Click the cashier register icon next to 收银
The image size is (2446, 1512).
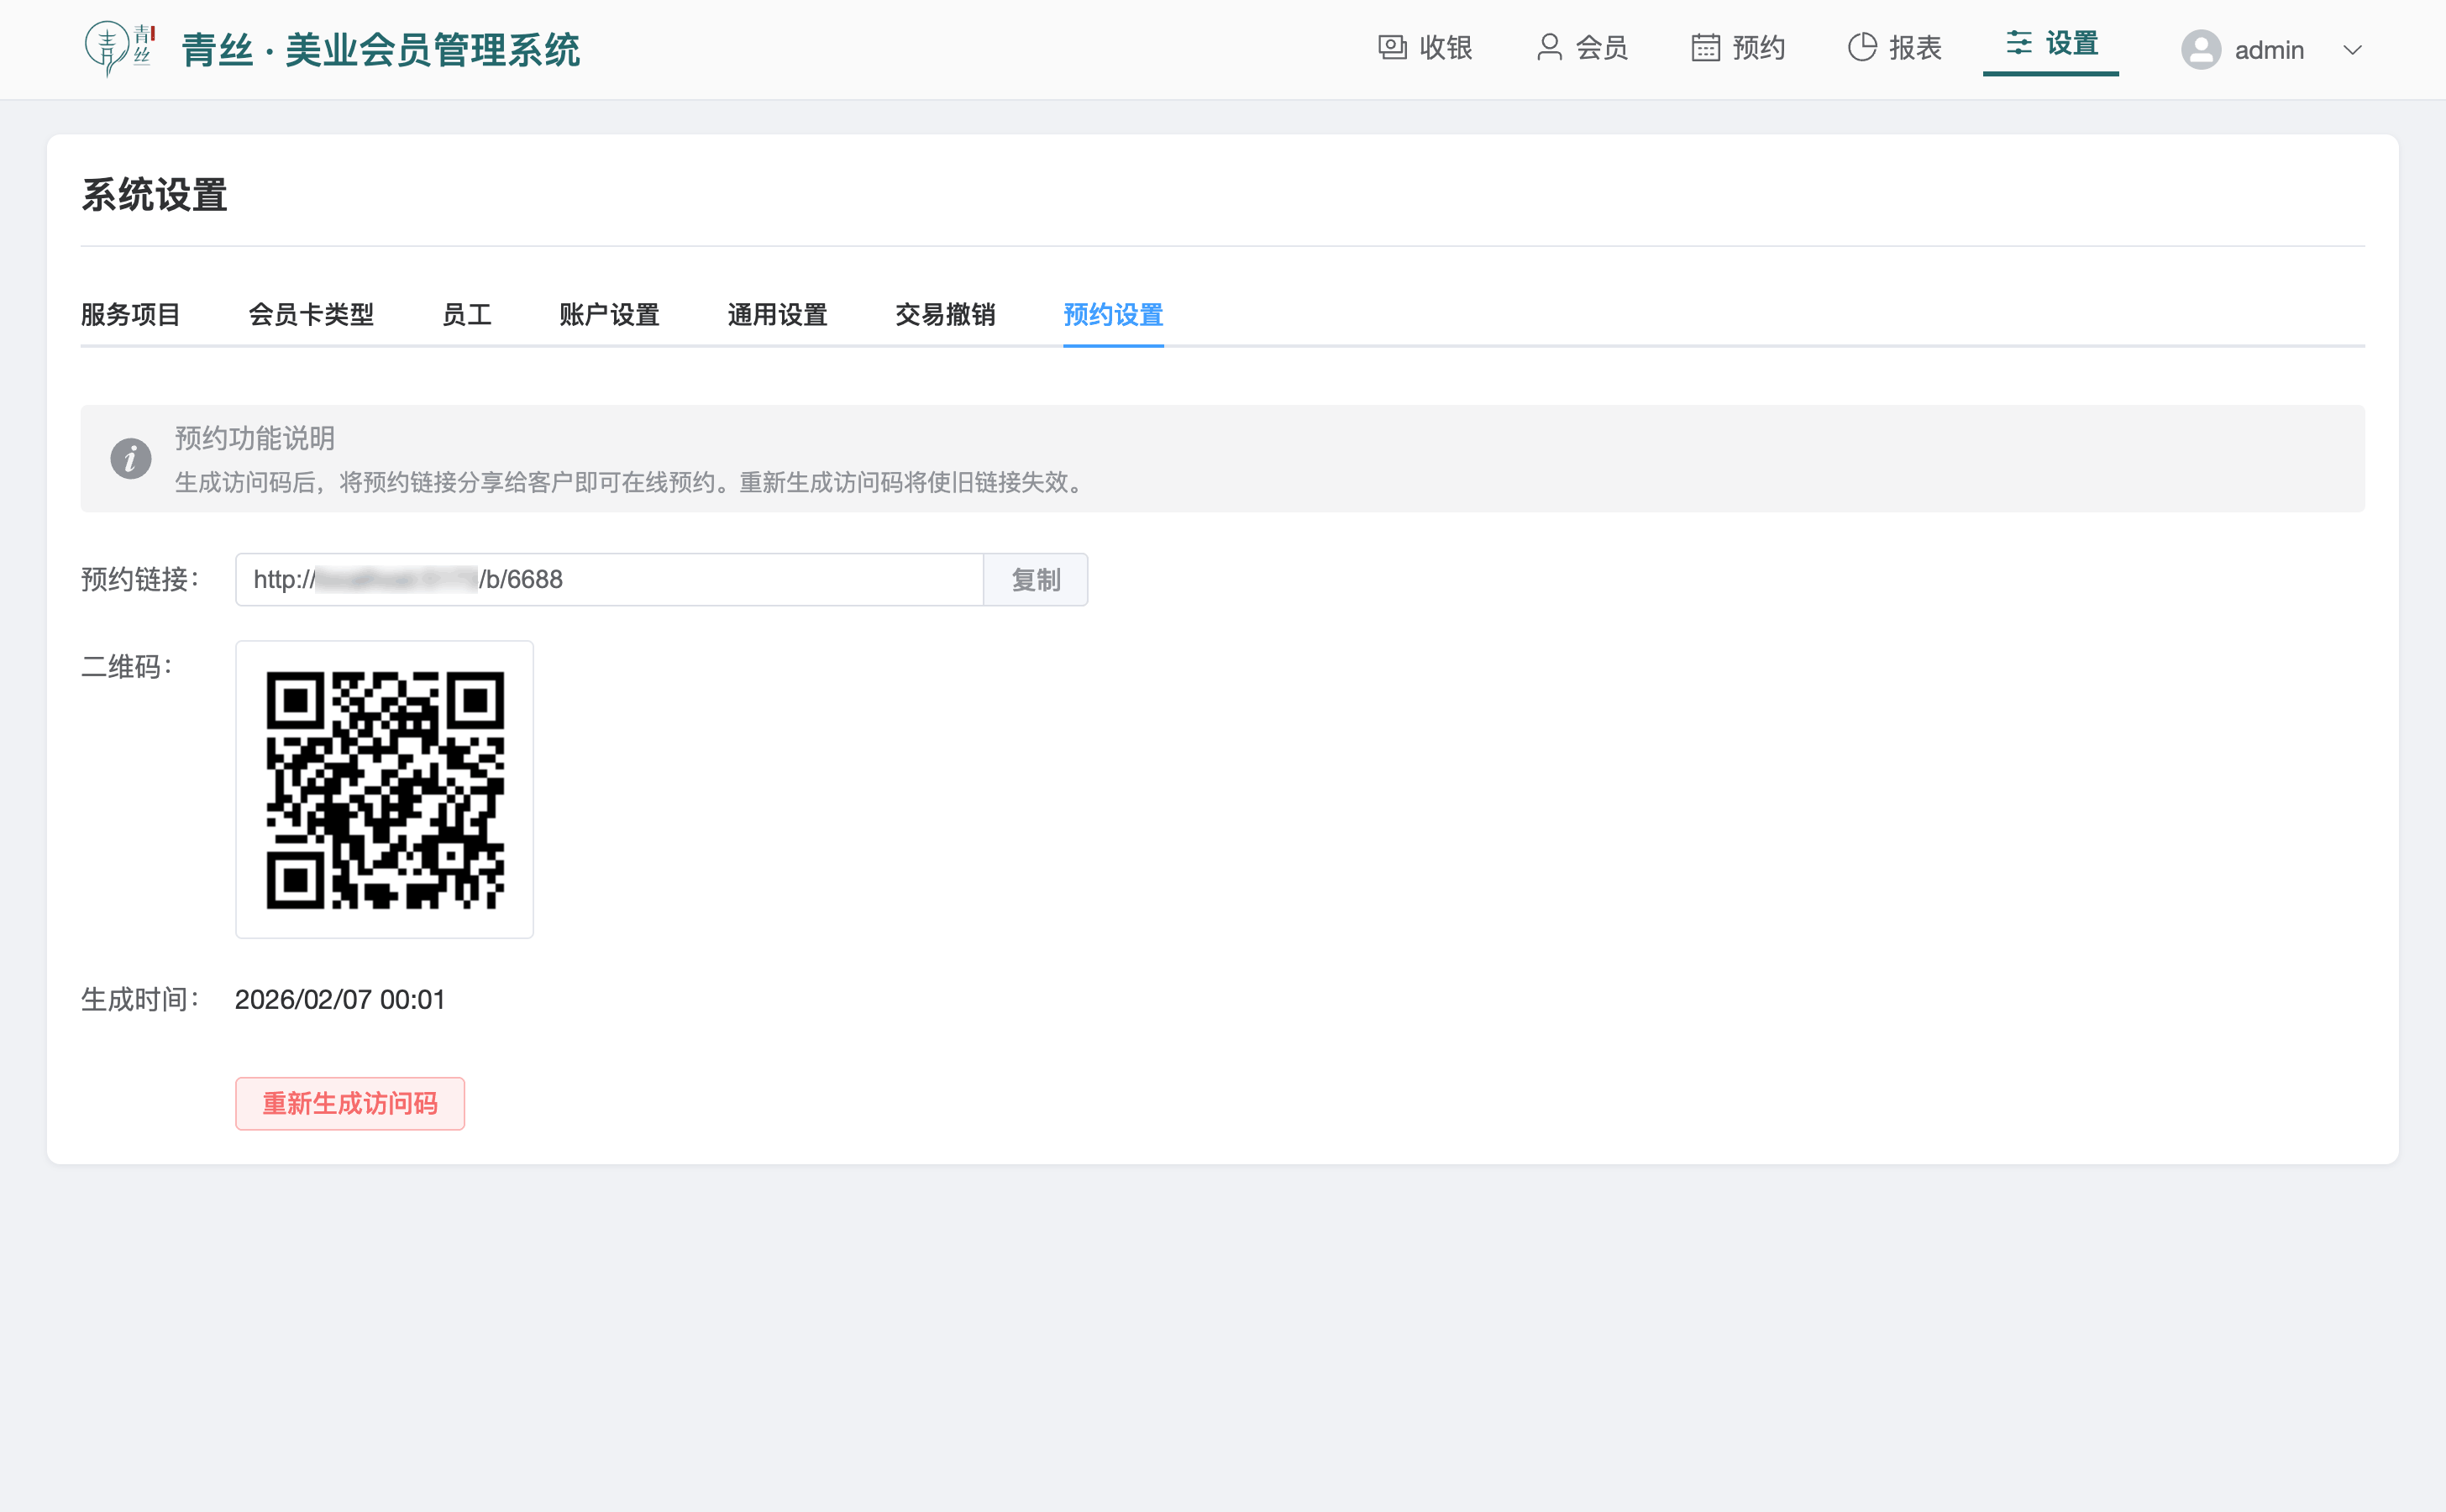click(1392, 47)
